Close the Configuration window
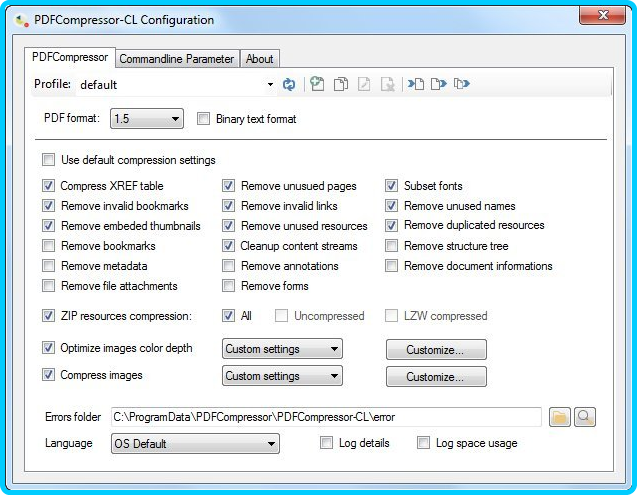 coord(602,15)
